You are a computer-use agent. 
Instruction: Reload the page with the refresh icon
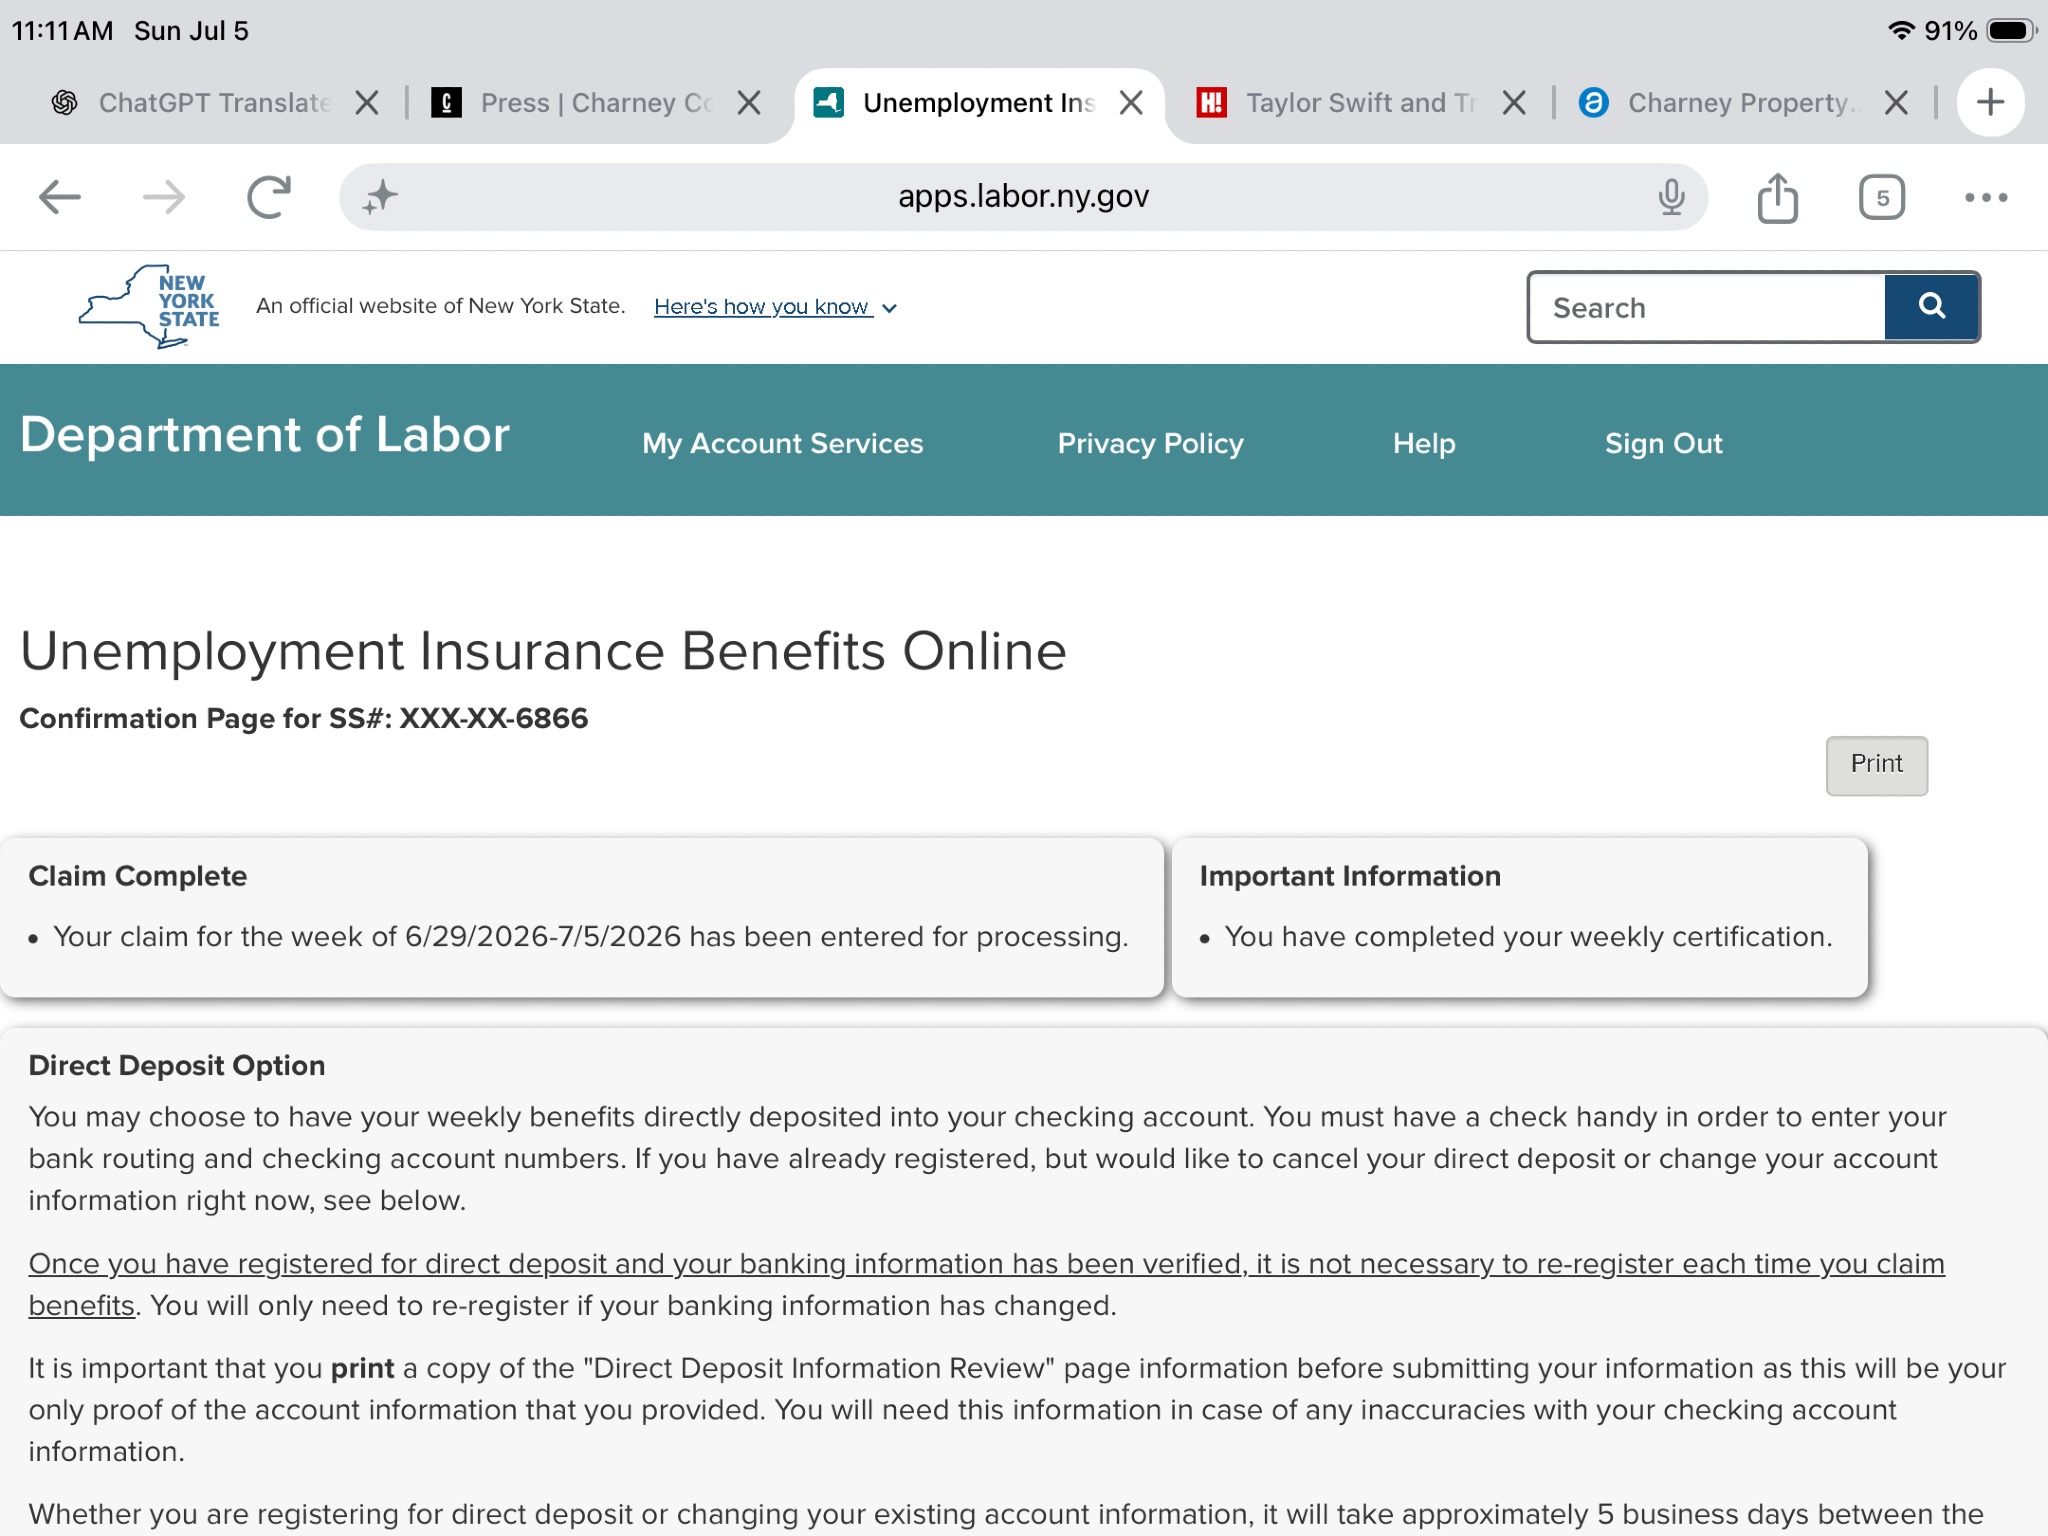(x=268, y=197)
